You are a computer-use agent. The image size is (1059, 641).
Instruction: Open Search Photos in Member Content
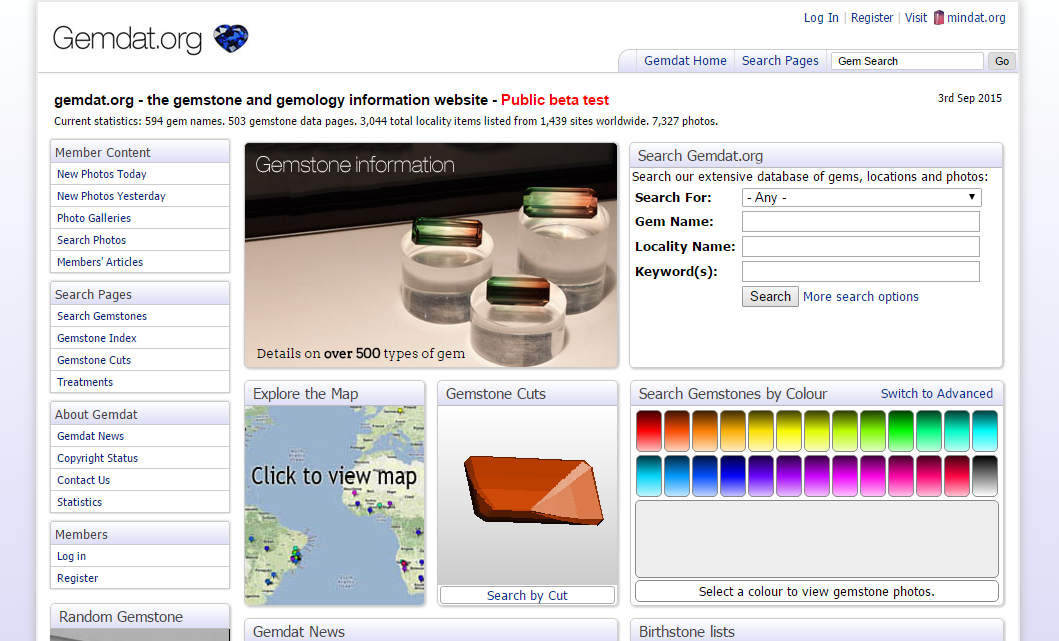(91, 240)
